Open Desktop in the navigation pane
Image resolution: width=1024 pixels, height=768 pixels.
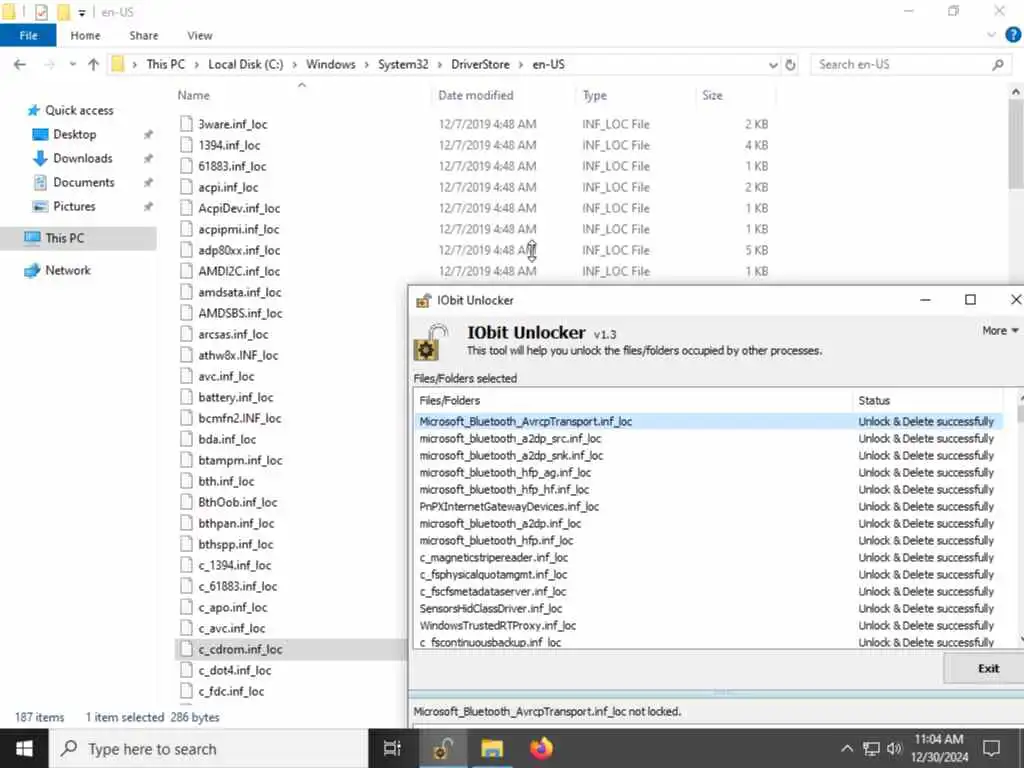(74, 134)
